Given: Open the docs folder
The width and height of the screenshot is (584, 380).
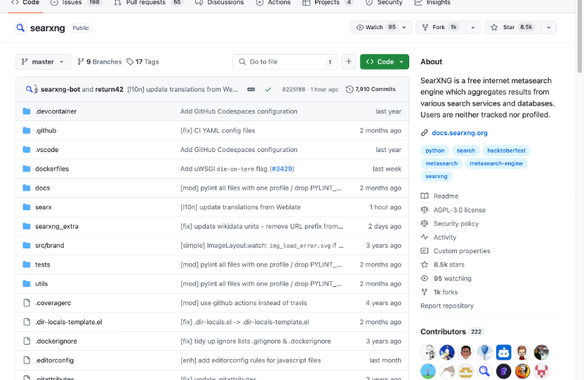Looking at the screenshot, I should [42, 188].
